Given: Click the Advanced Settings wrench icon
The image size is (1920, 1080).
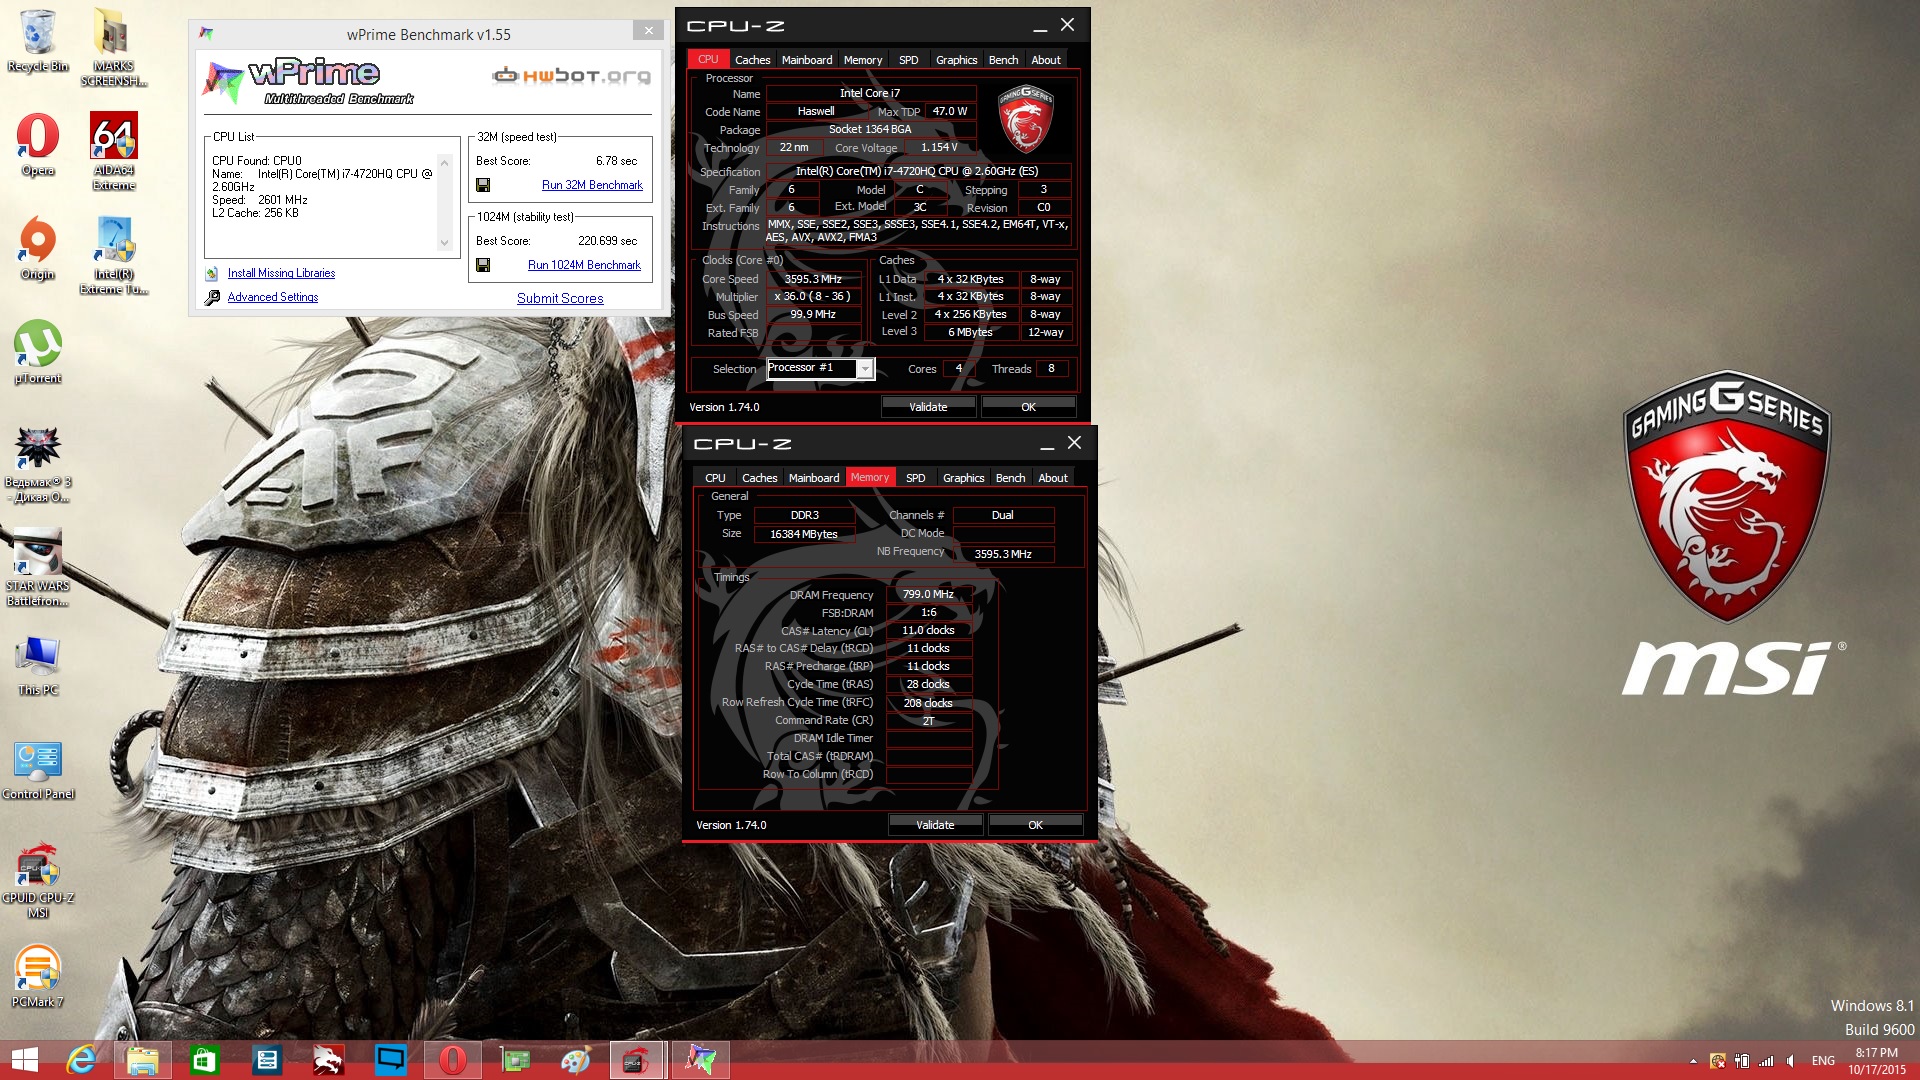Looking at the screenshot, I should [x=212, y=298].
